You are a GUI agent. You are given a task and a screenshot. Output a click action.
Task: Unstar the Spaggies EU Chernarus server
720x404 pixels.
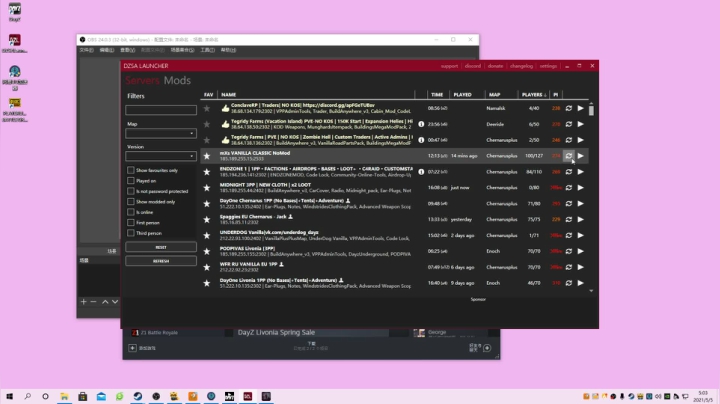(207, 219)
